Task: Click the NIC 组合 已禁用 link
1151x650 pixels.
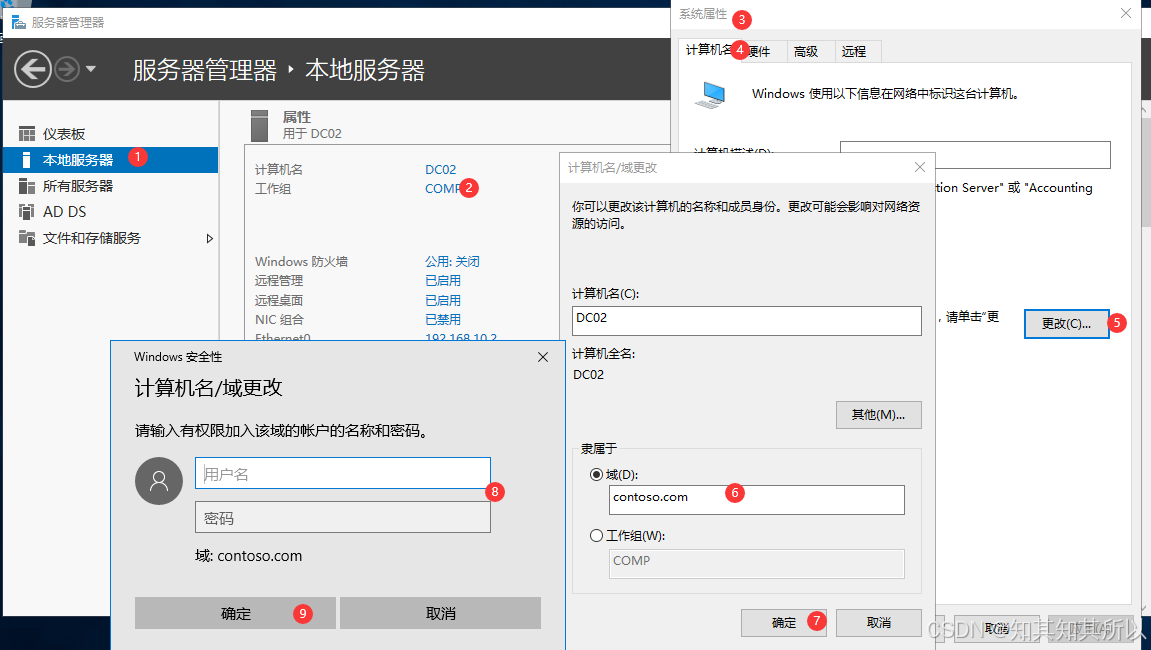Action: coord(443,319)
